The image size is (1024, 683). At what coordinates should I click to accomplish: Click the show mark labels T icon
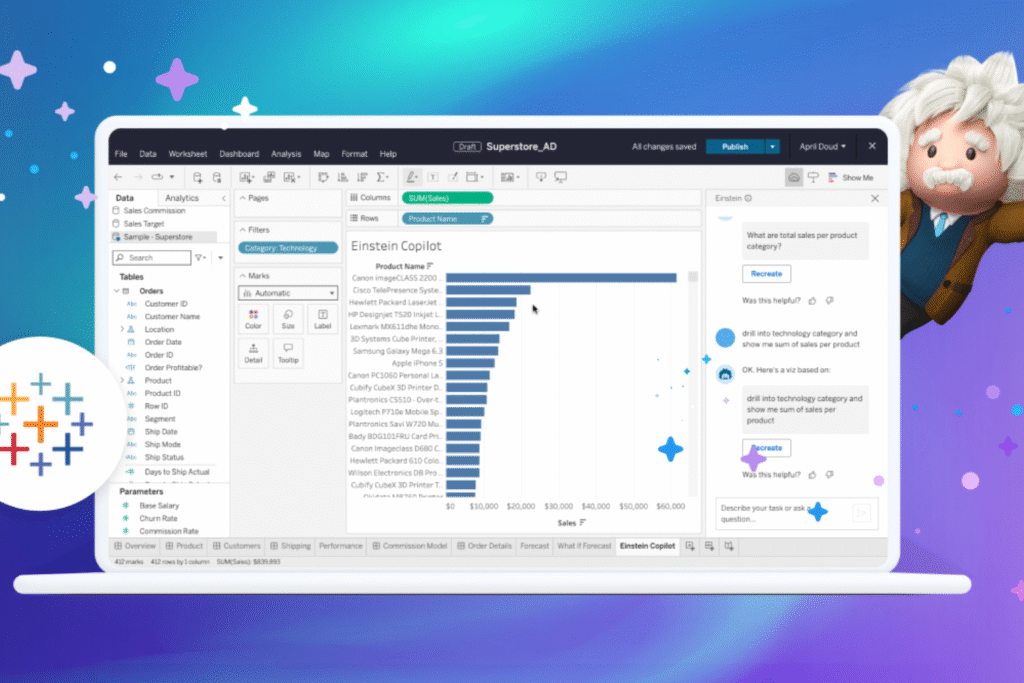click(432, 177)
